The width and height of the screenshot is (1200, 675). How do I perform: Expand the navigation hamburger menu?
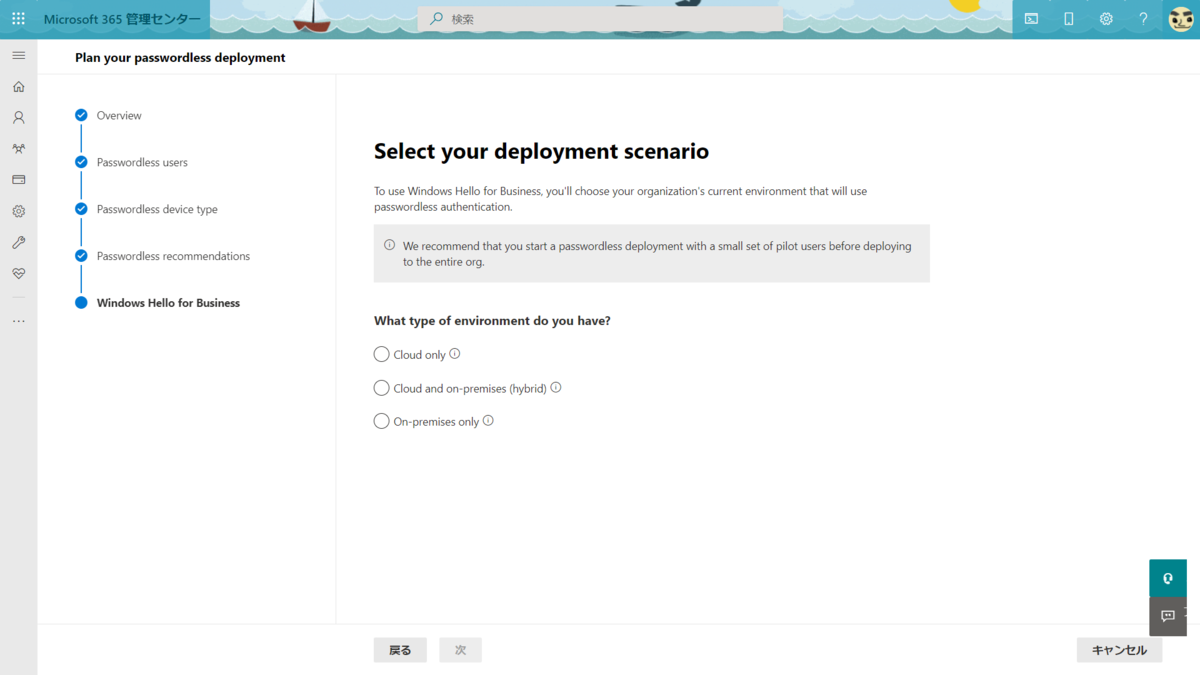18,56
